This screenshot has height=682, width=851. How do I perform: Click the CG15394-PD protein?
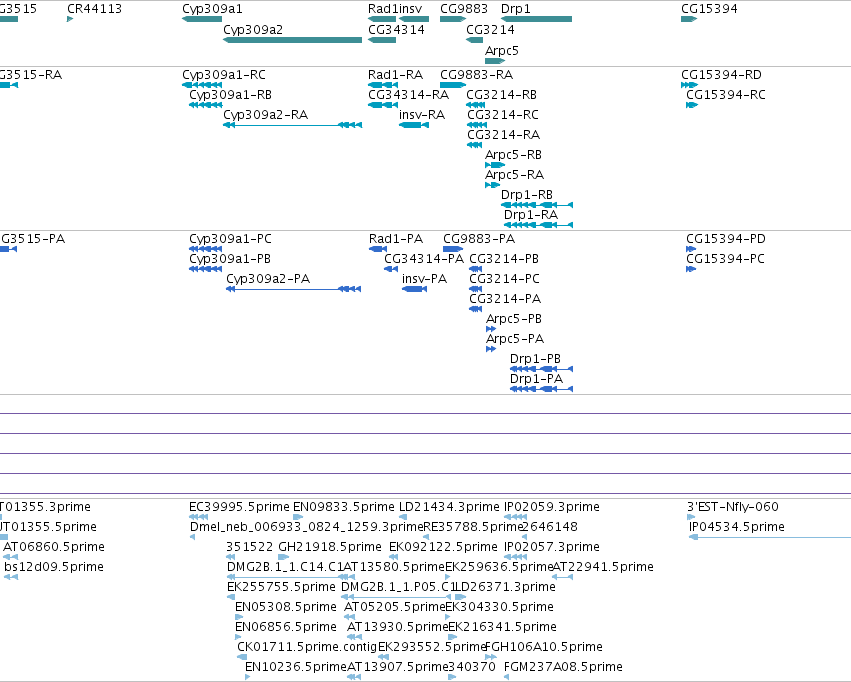[x=691, y=248]
